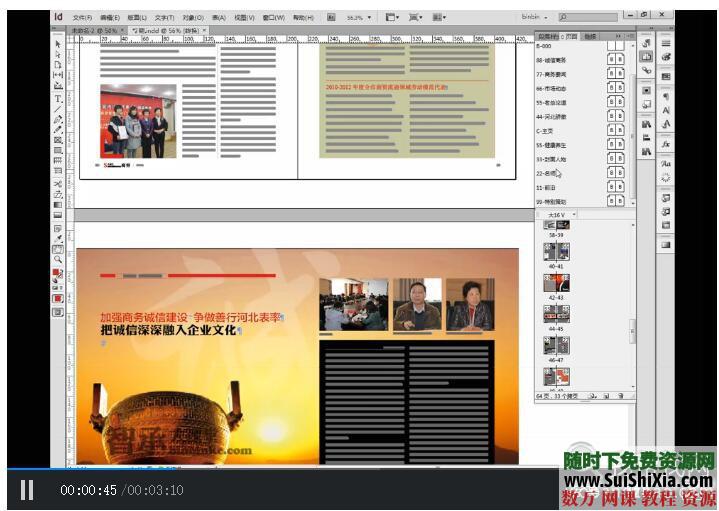Open the 对象(O) menu
Image resolution: width=719 pixels, height=511 pixels.
coord(193,18)
